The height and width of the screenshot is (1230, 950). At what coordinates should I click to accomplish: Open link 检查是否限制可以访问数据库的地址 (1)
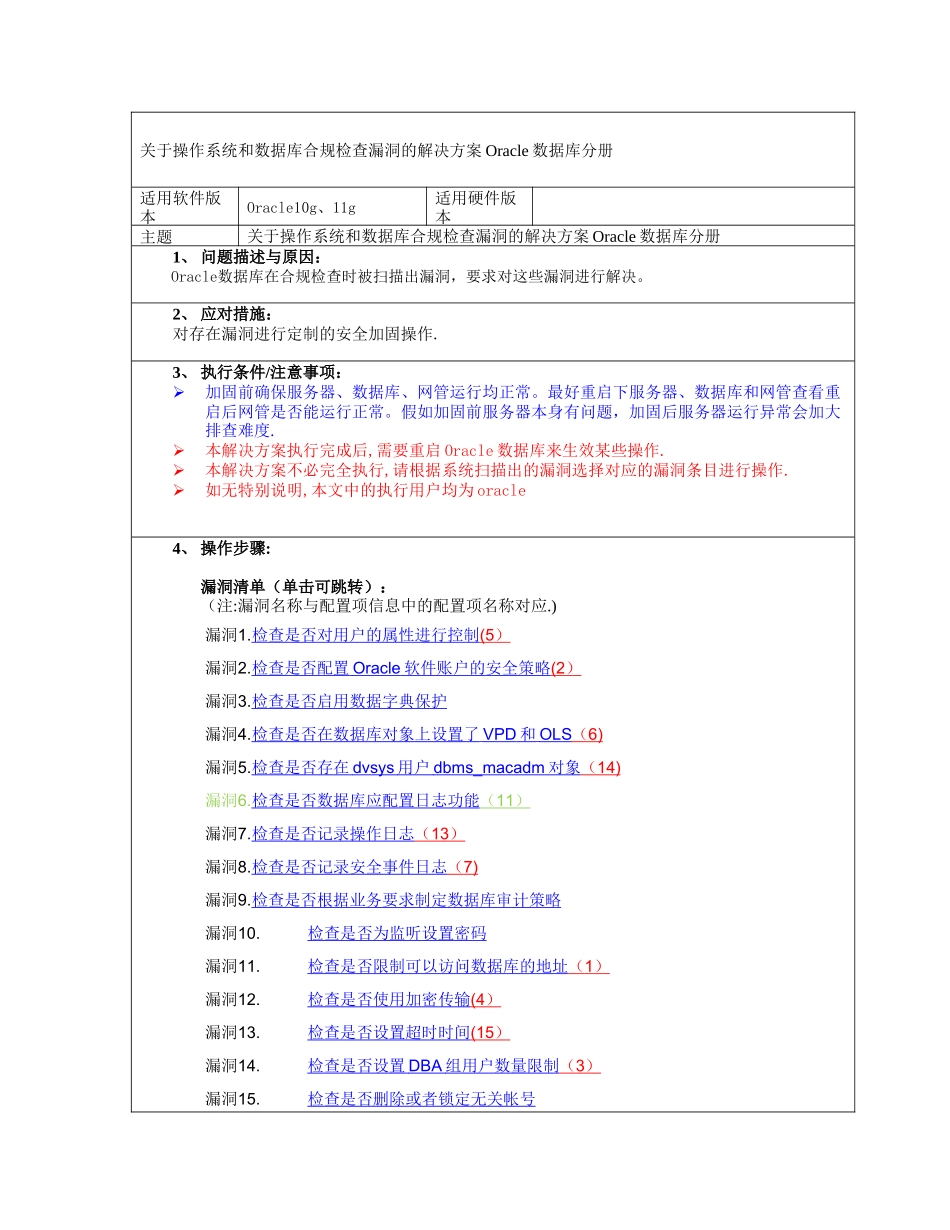tap(458, 966)
